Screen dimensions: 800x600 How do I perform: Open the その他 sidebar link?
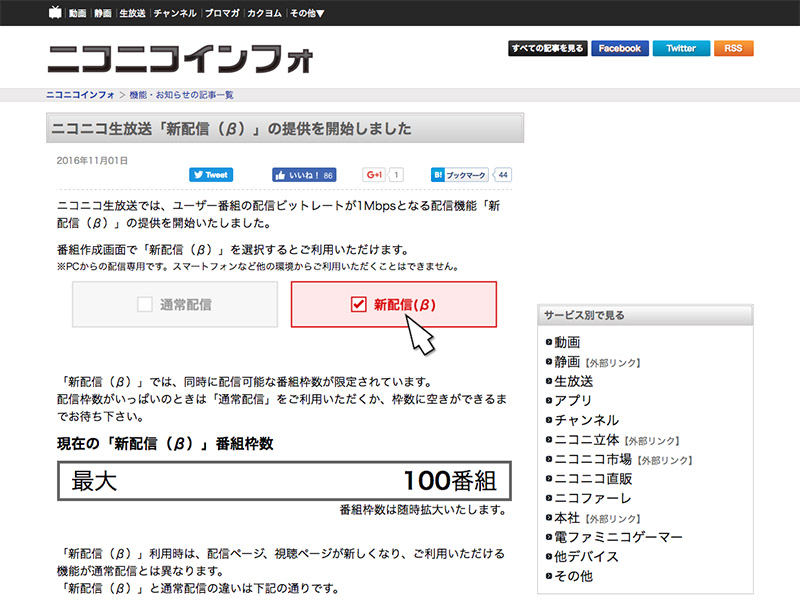coord(574,576)
